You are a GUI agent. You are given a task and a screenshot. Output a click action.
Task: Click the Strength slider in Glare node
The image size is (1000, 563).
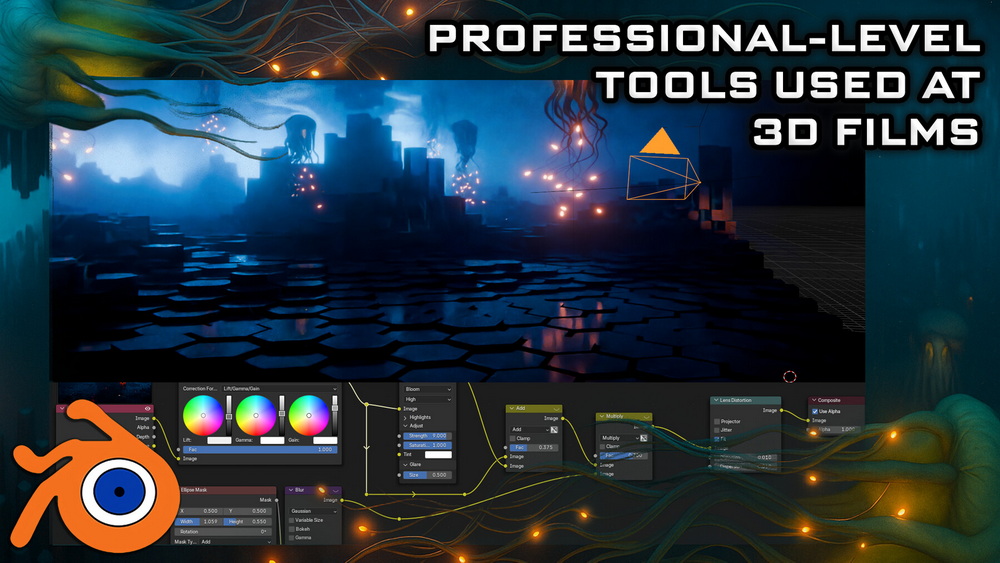427,435
